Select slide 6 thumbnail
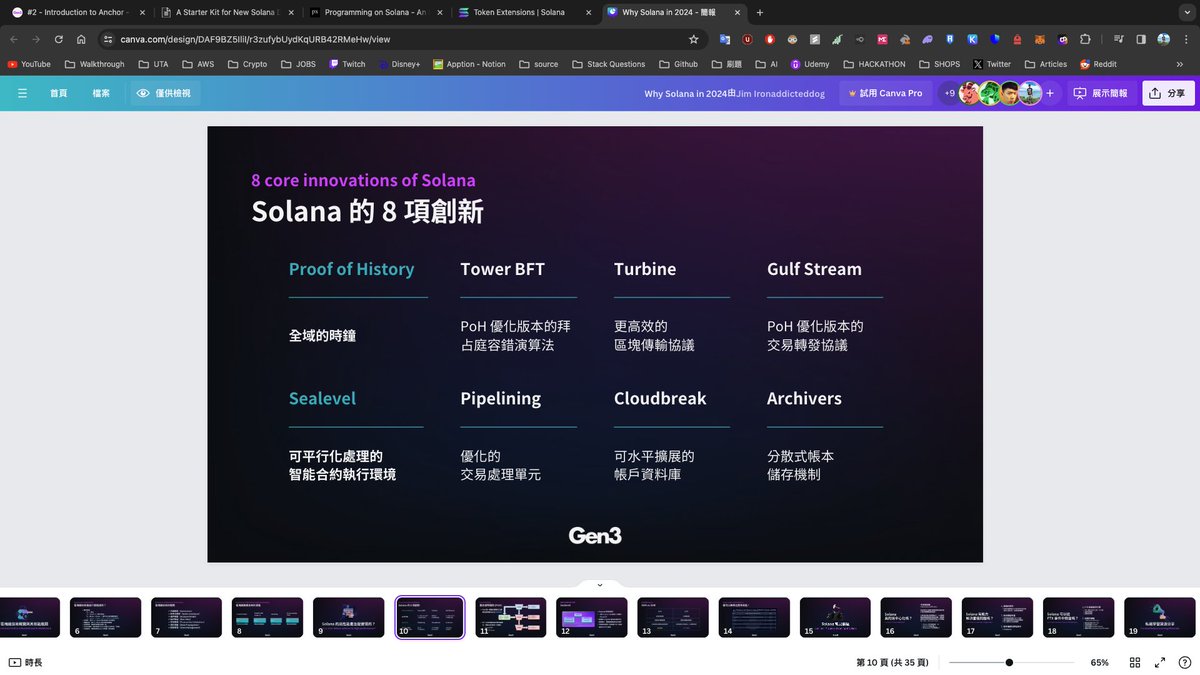This screenshot has width=1200, height=675. pos(105,618)
